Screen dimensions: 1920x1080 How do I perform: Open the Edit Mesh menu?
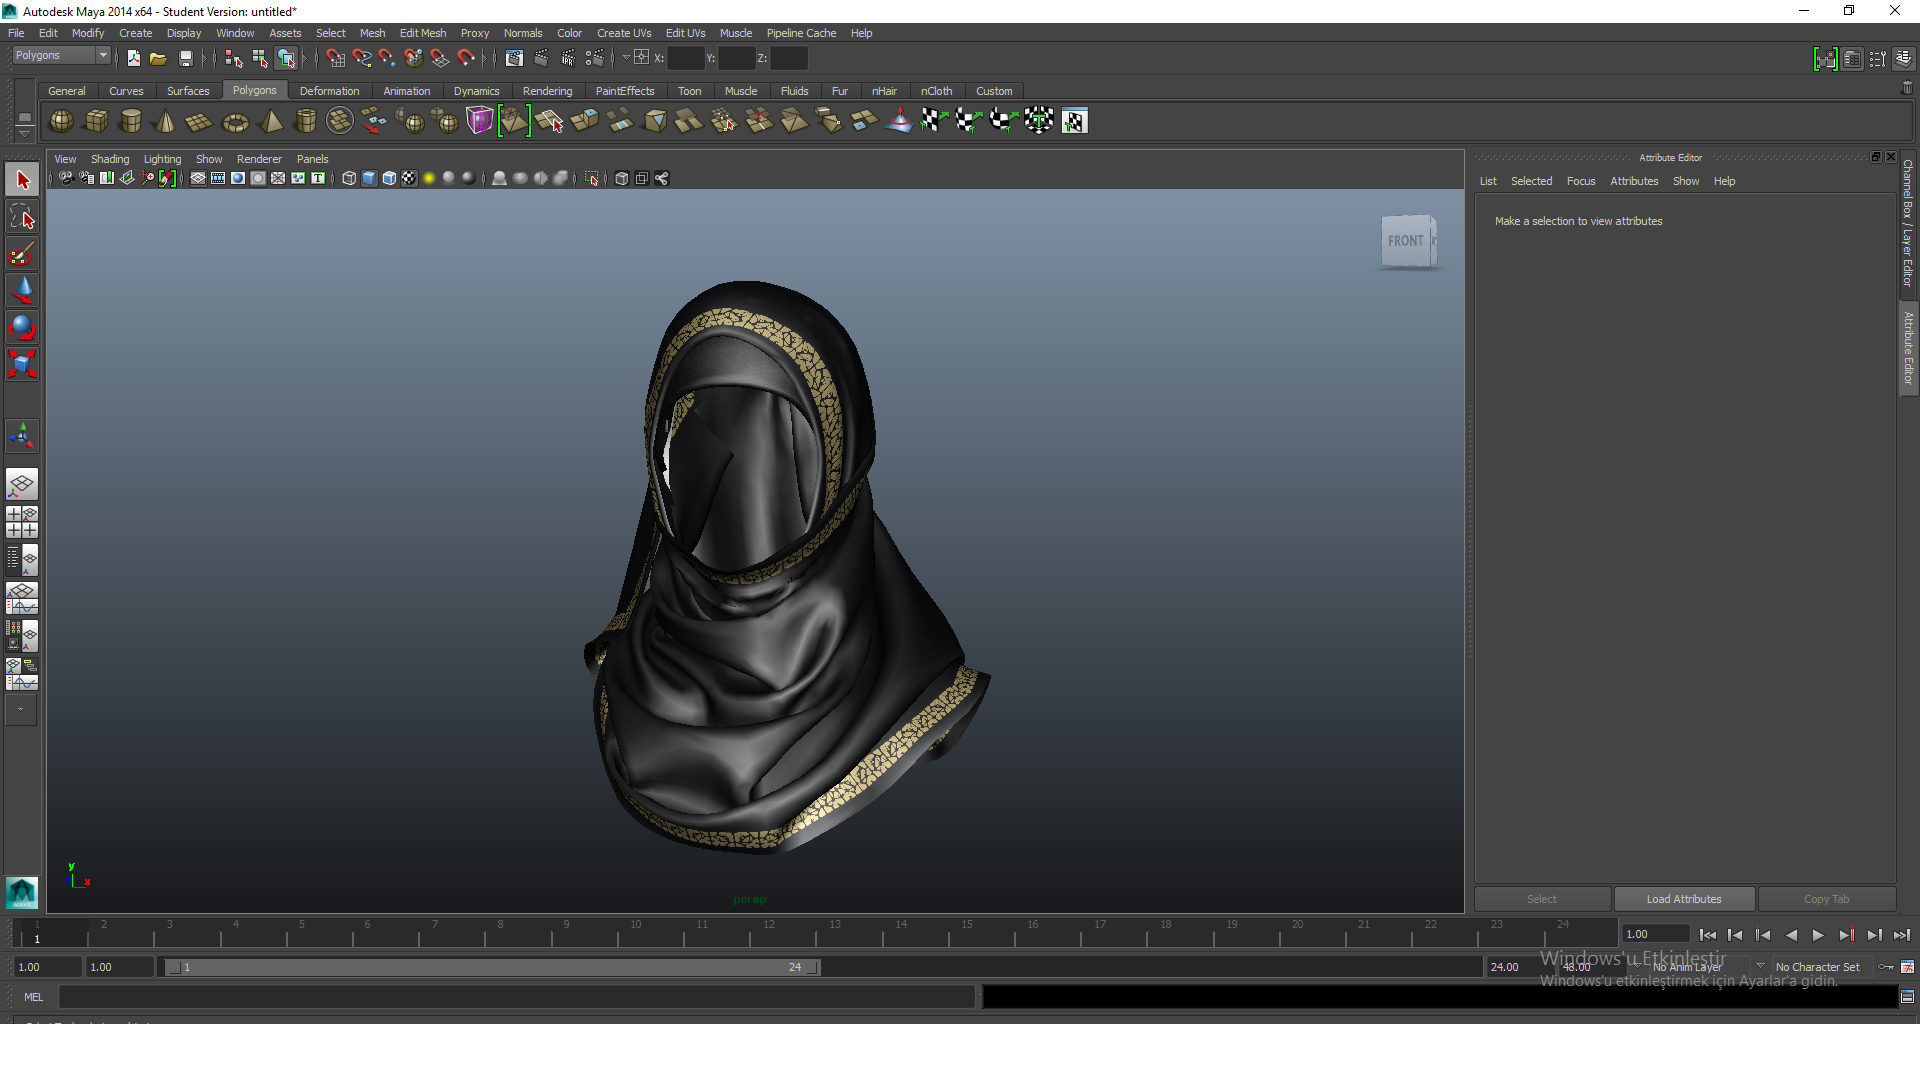click(422, 33)
